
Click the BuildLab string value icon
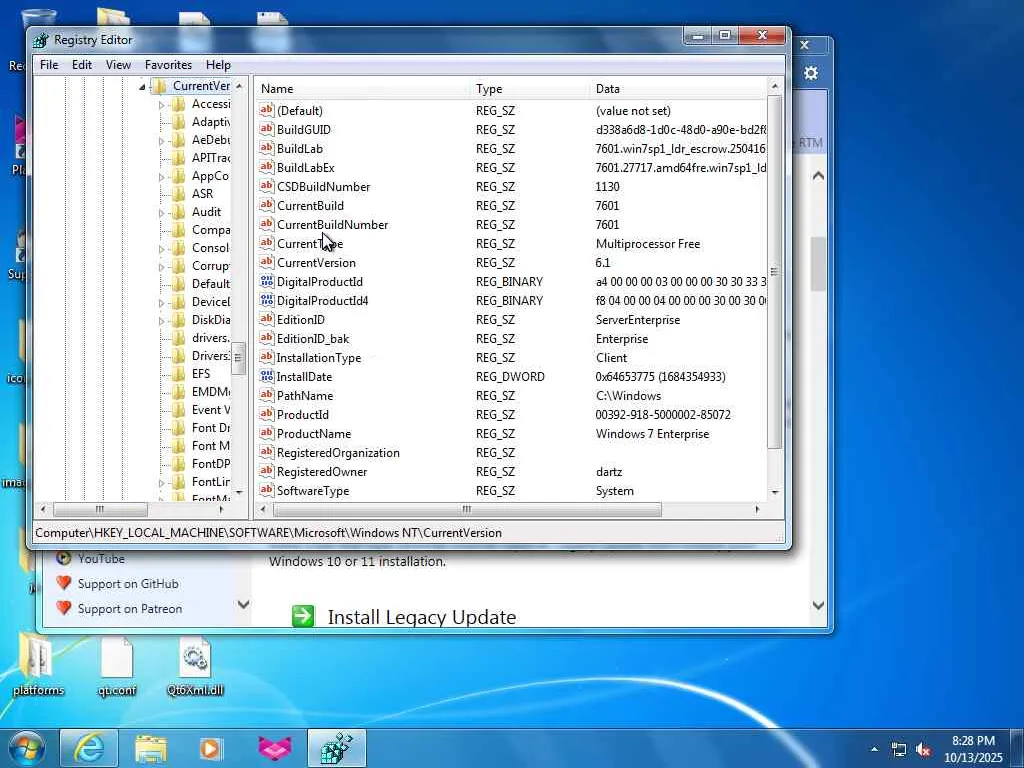[266, 148]
